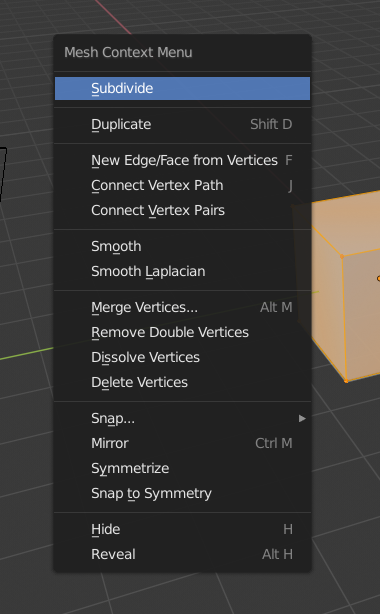Image resolution: width=380 pixels, height=614 pixels.
Task: Apply Smooth to the vertices
Action: click(x=182, y=246)
